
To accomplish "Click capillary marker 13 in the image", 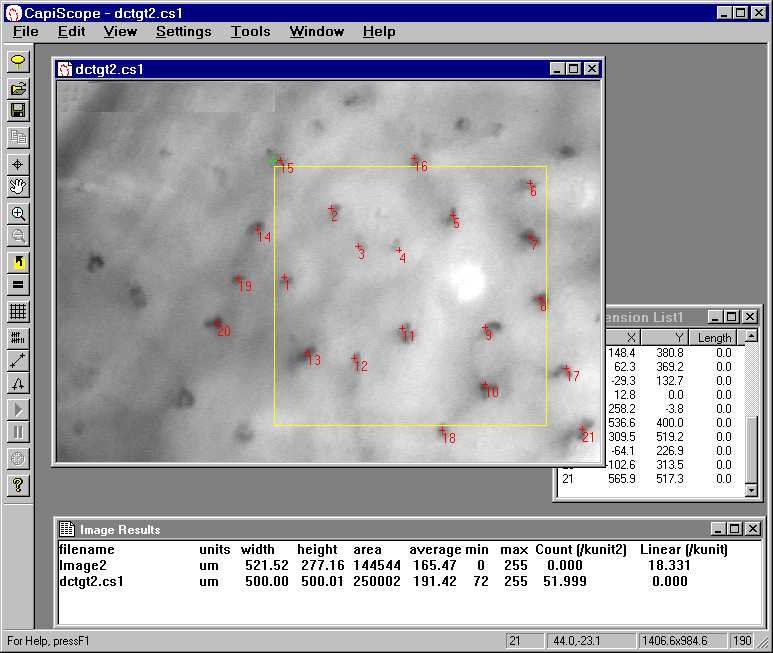I will click(312, 357).
